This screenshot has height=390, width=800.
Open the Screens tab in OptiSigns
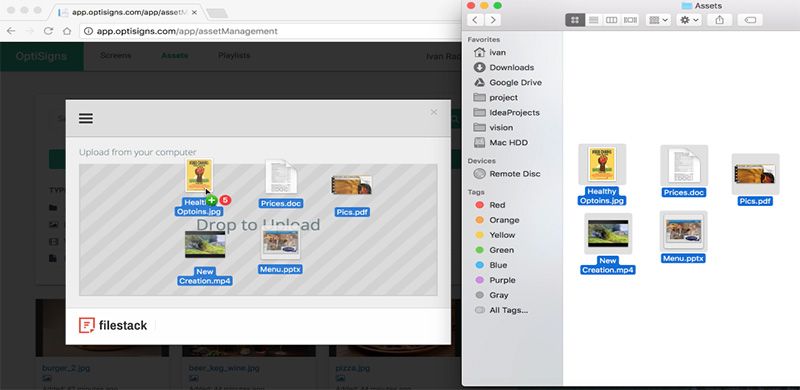pyautogui.click(x=116, y=56)
